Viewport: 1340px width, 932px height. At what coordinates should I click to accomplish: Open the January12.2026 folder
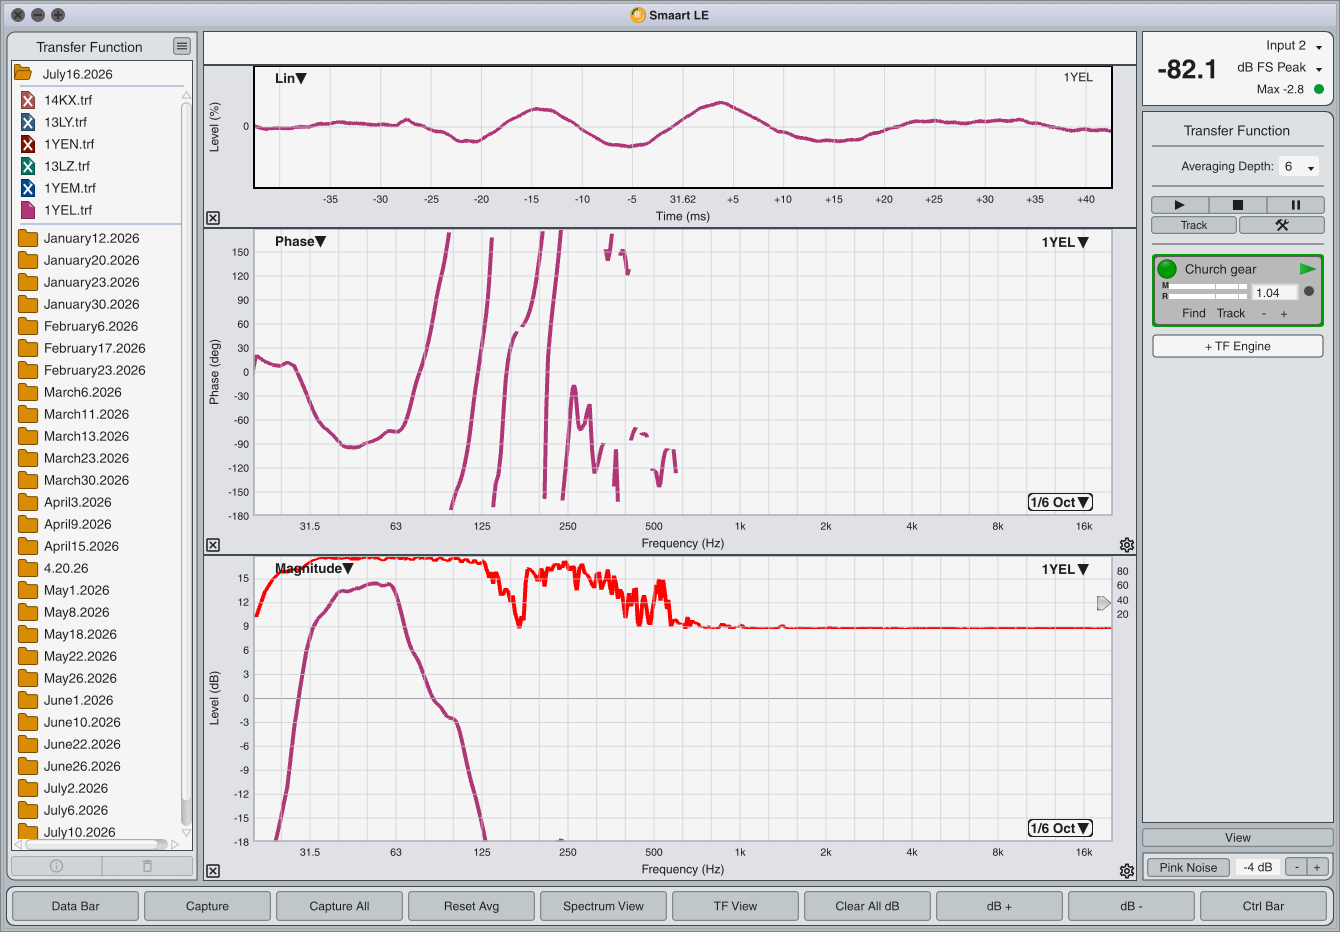pyautogui.click(x=91, y=238)
